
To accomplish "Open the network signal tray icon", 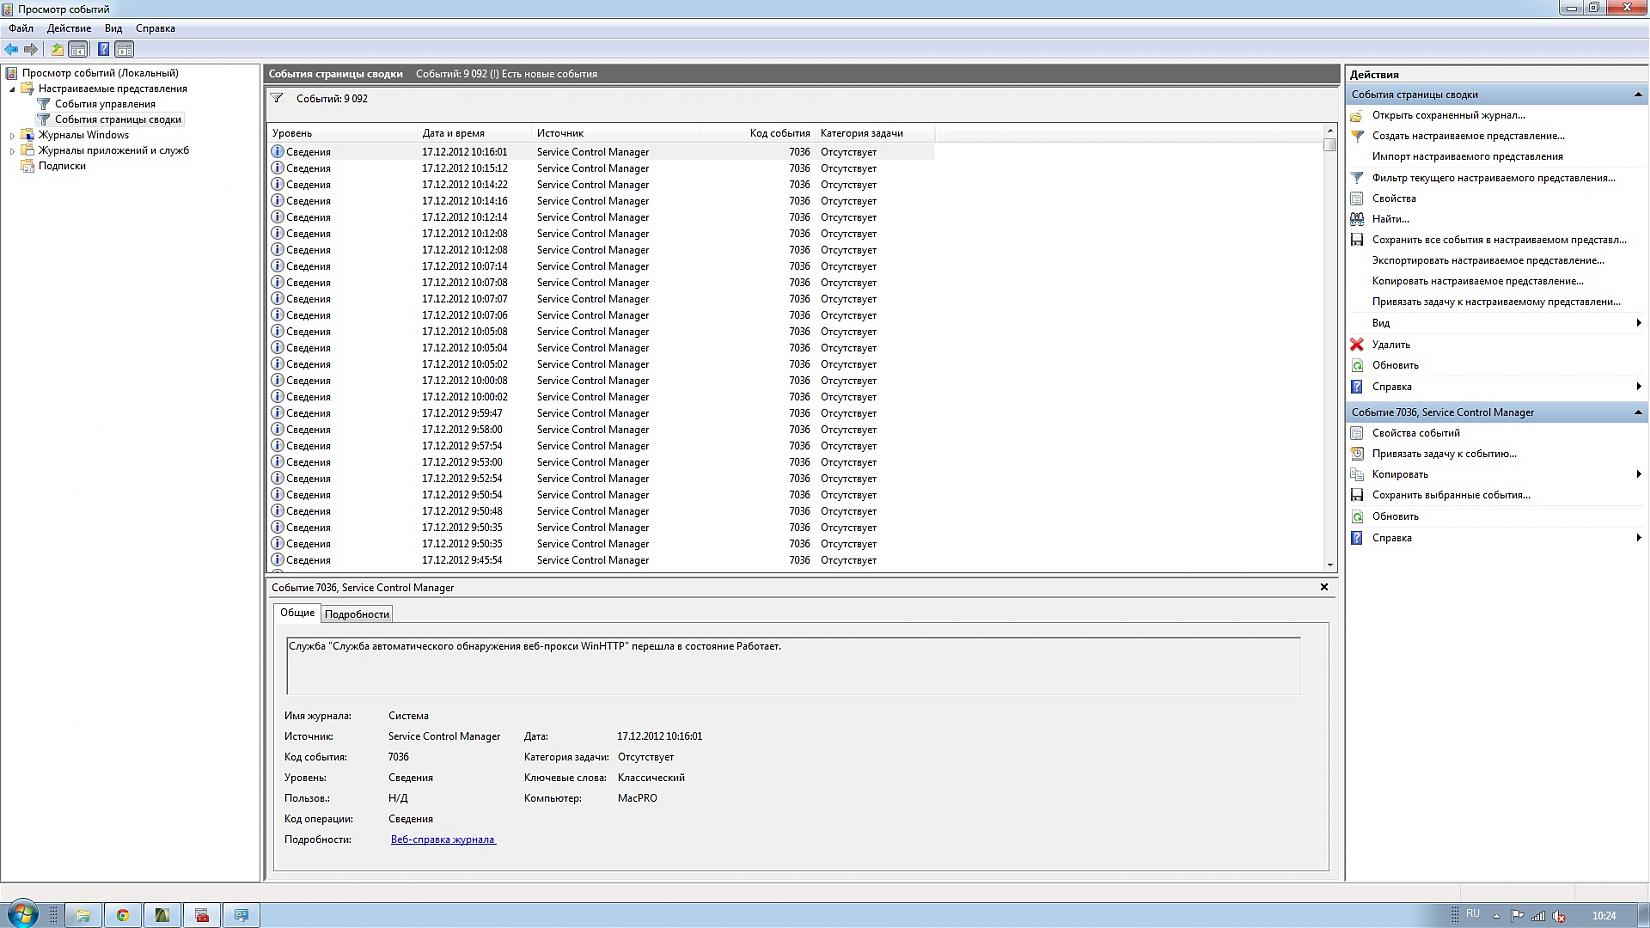I will coord(1538,915).
